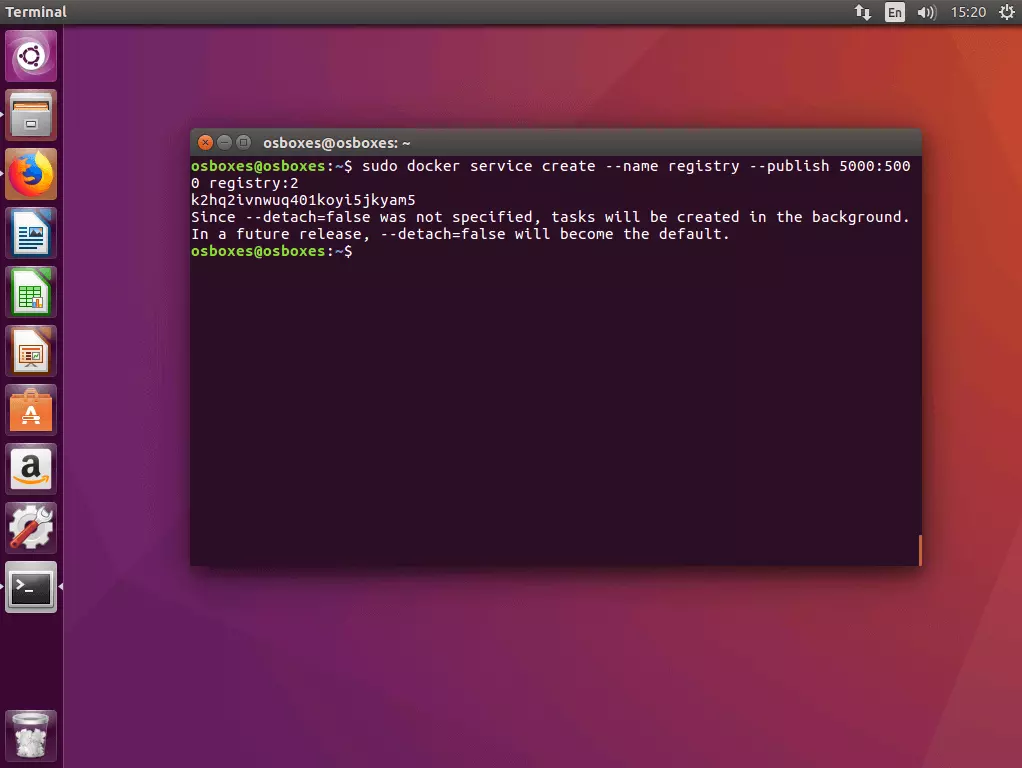Click the 'registry:2' text on second line
1022x768 pixels.
(x=254, y=183)
